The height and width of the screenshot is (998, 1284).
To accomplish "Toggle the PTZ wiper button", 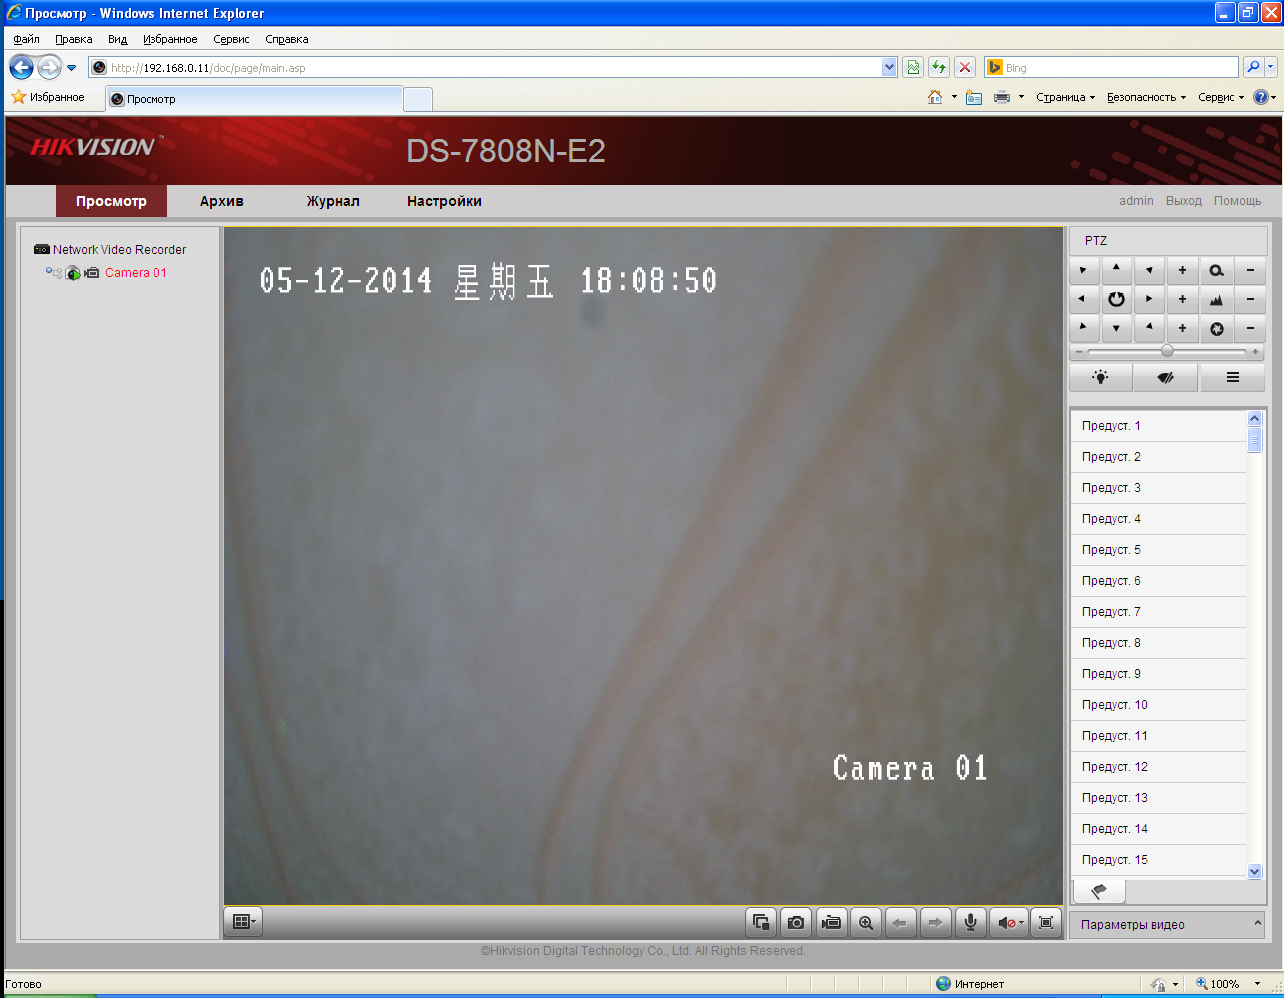I will pyautogui.click(x=1166, y=377).
